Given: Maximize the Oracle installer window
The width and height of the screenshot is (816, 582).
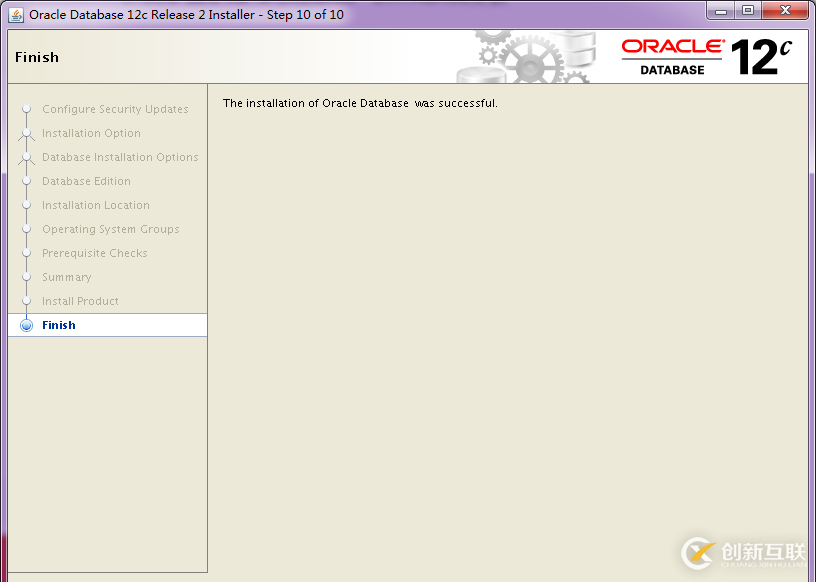Looking at the screenshot, I should [x=748, y=11].
